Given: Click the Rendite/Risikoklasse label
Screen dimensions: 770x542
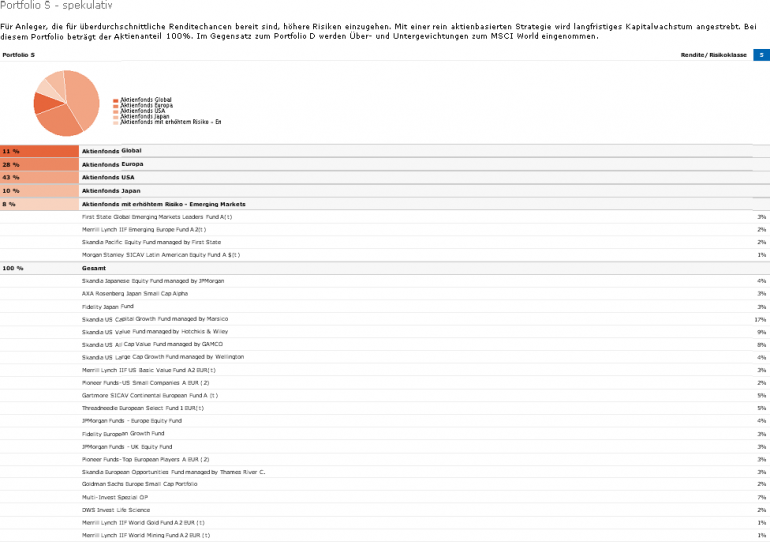Looking at the screenshot, I should point(714,55).
